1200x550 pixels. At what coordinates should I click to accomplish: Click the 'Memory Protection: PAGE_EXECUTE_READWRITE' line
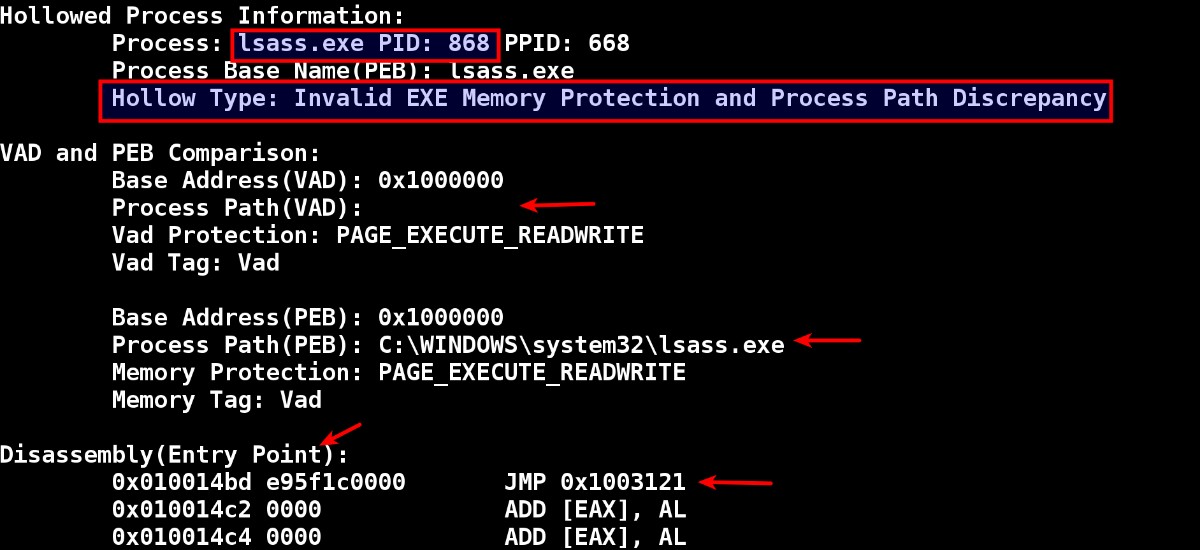398,372
